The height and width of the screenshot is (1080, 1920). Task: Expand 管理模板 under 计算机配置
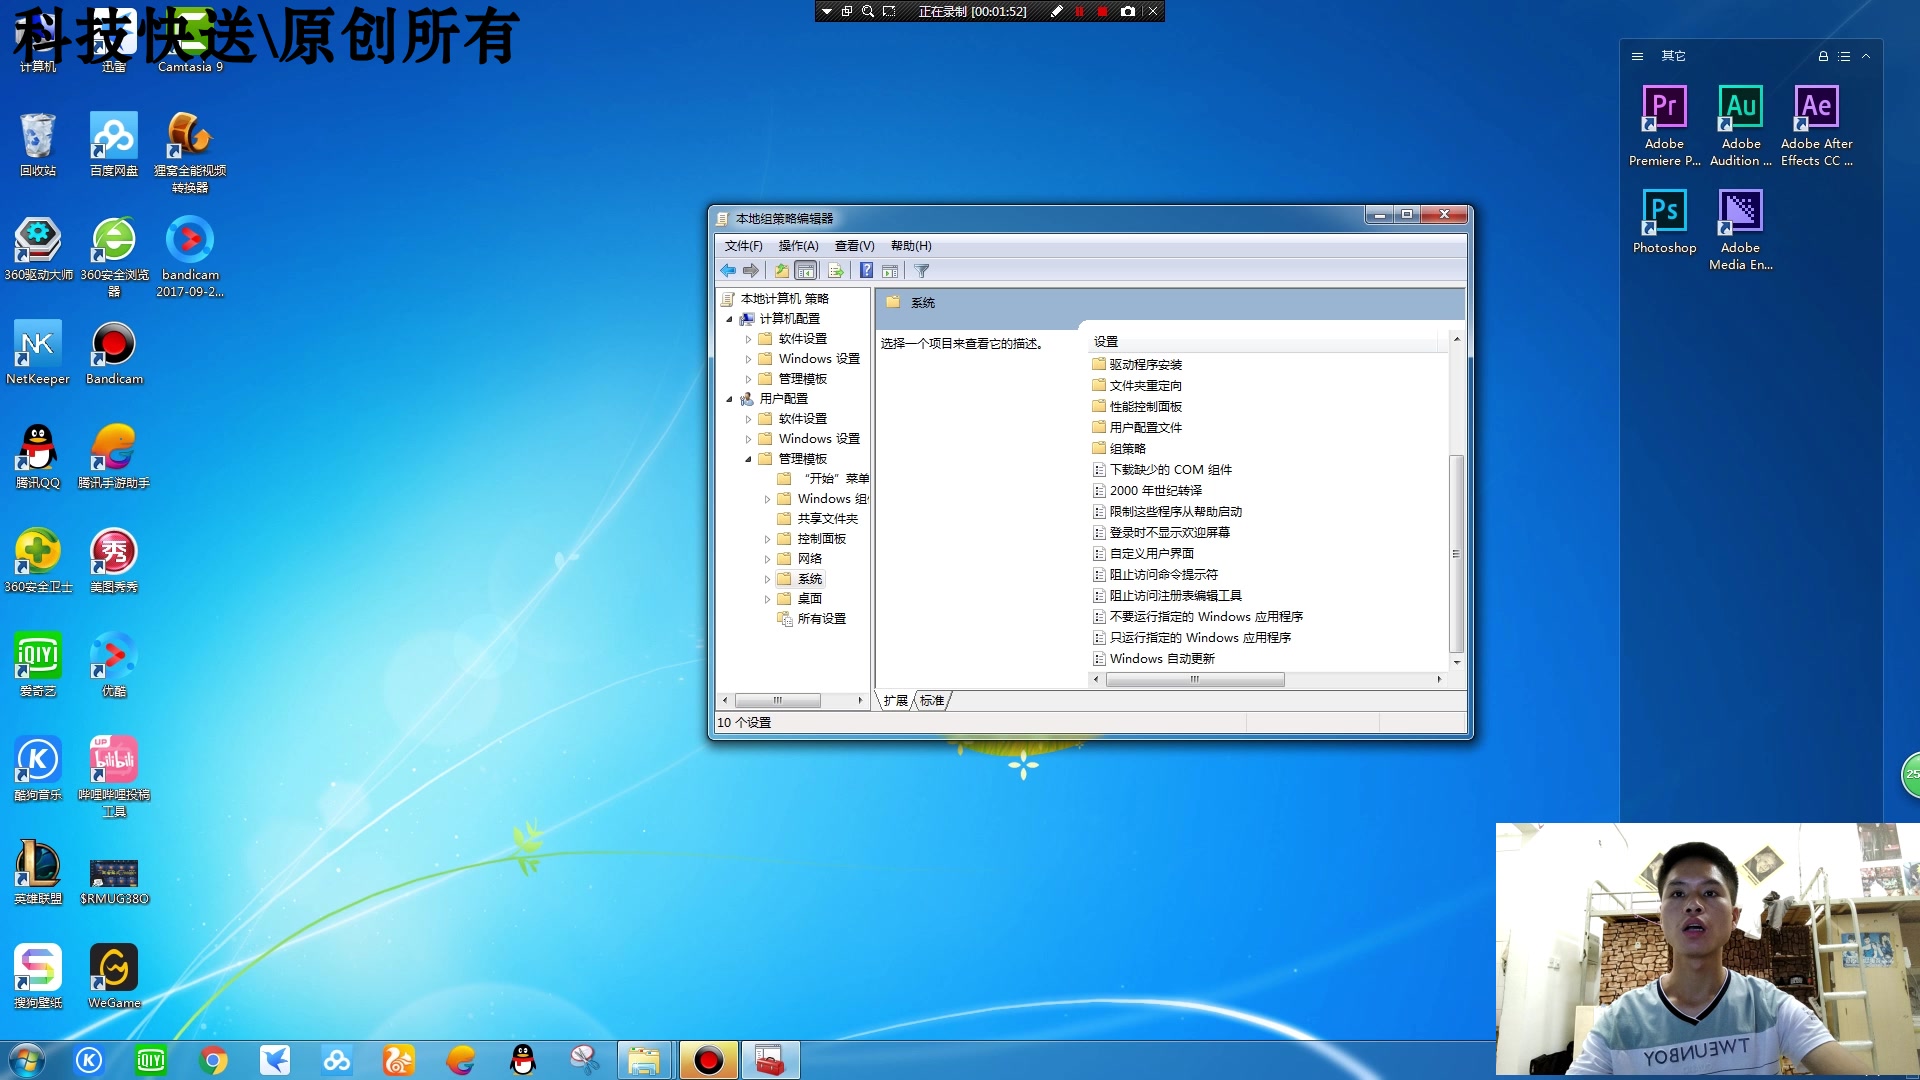tap(748, 379)
